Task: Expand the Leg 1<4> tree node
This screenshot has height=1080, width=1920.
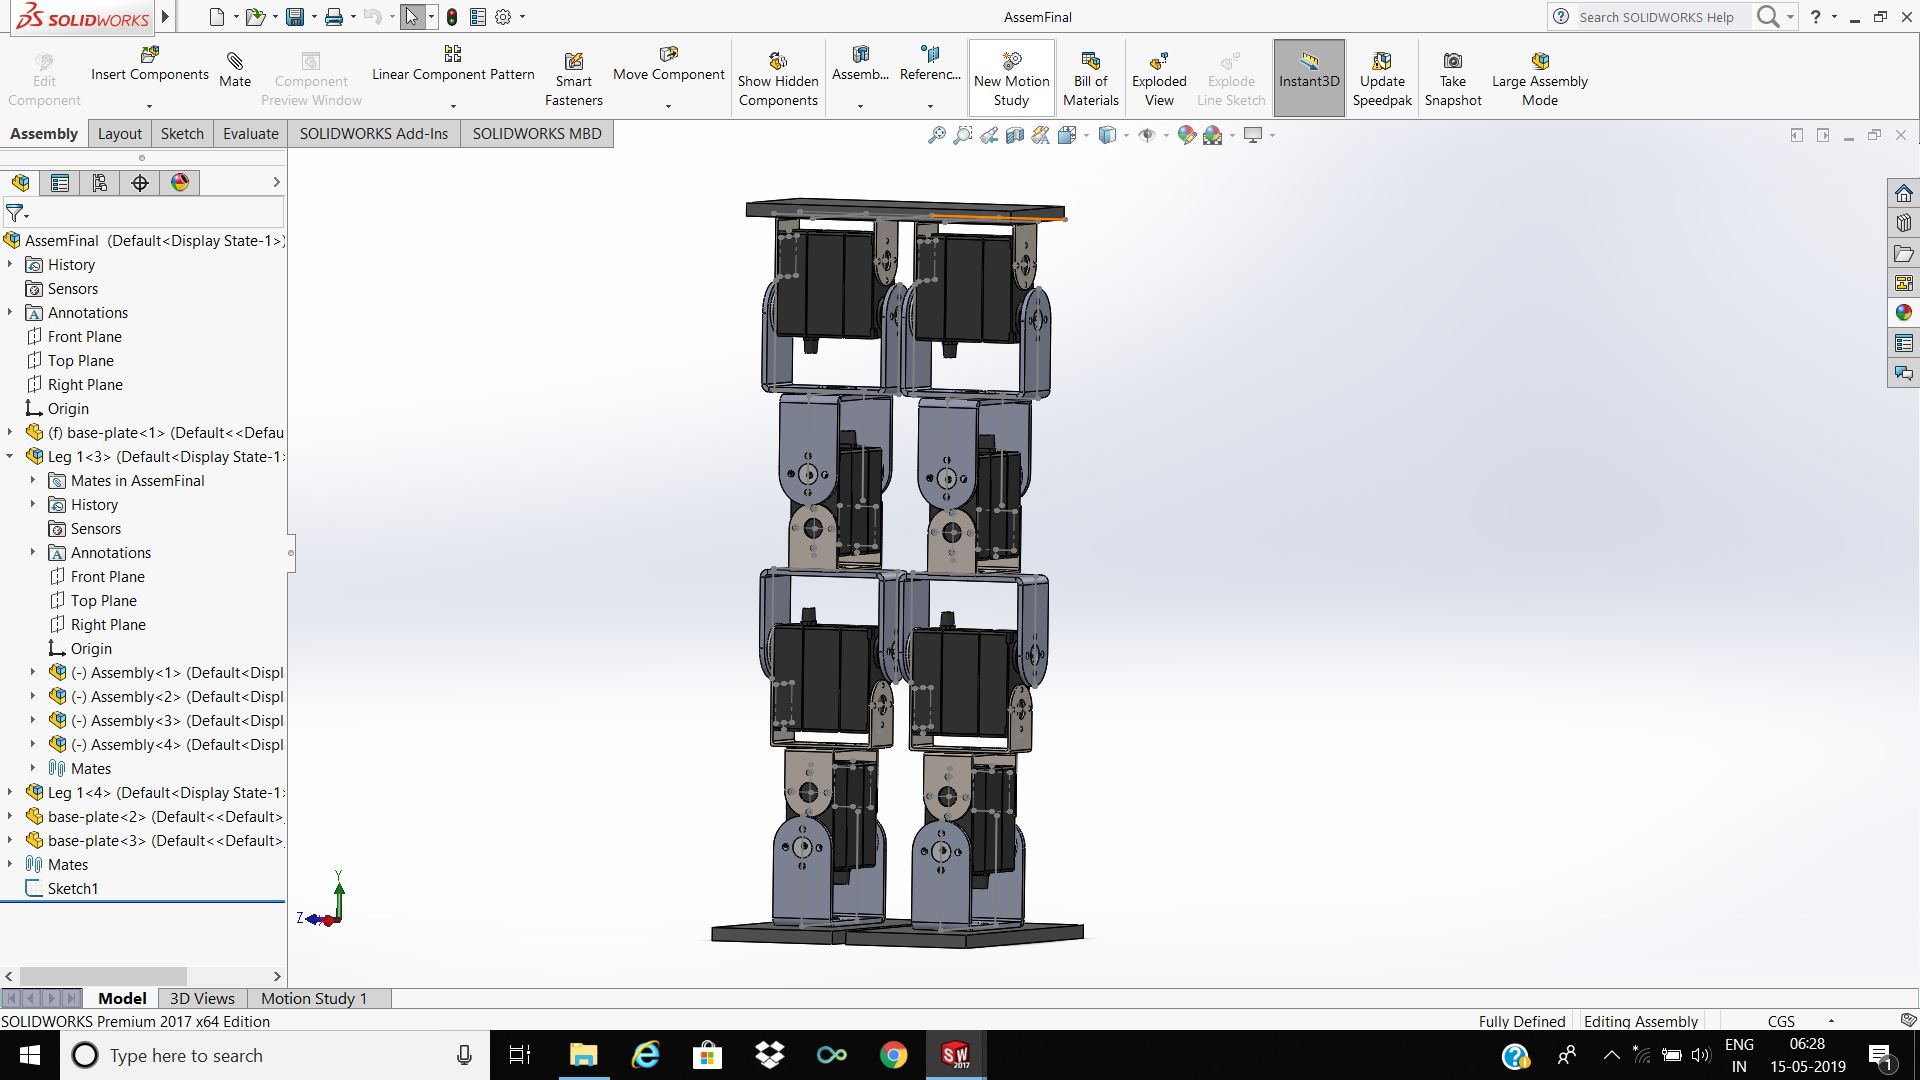Action: (10, 793)
